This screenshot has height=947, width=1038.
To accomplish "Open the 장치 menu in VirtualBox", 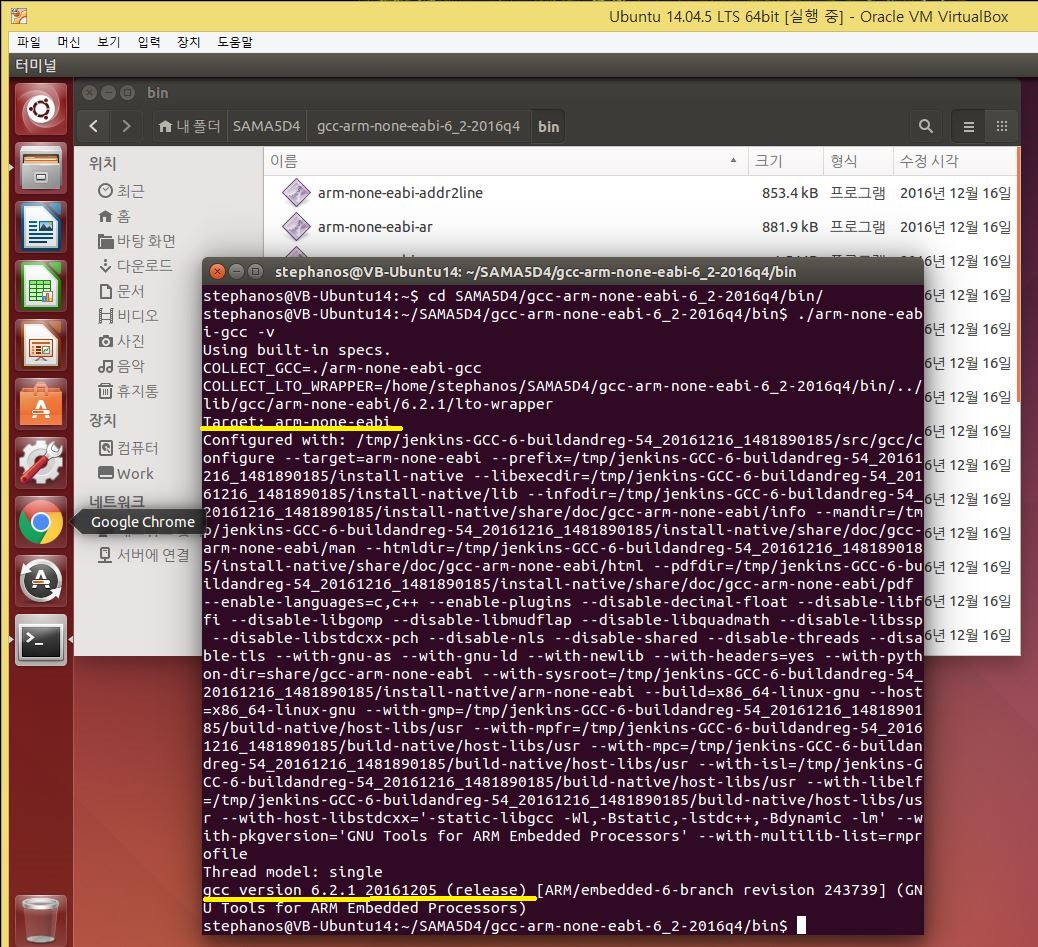I will (188, 42).
